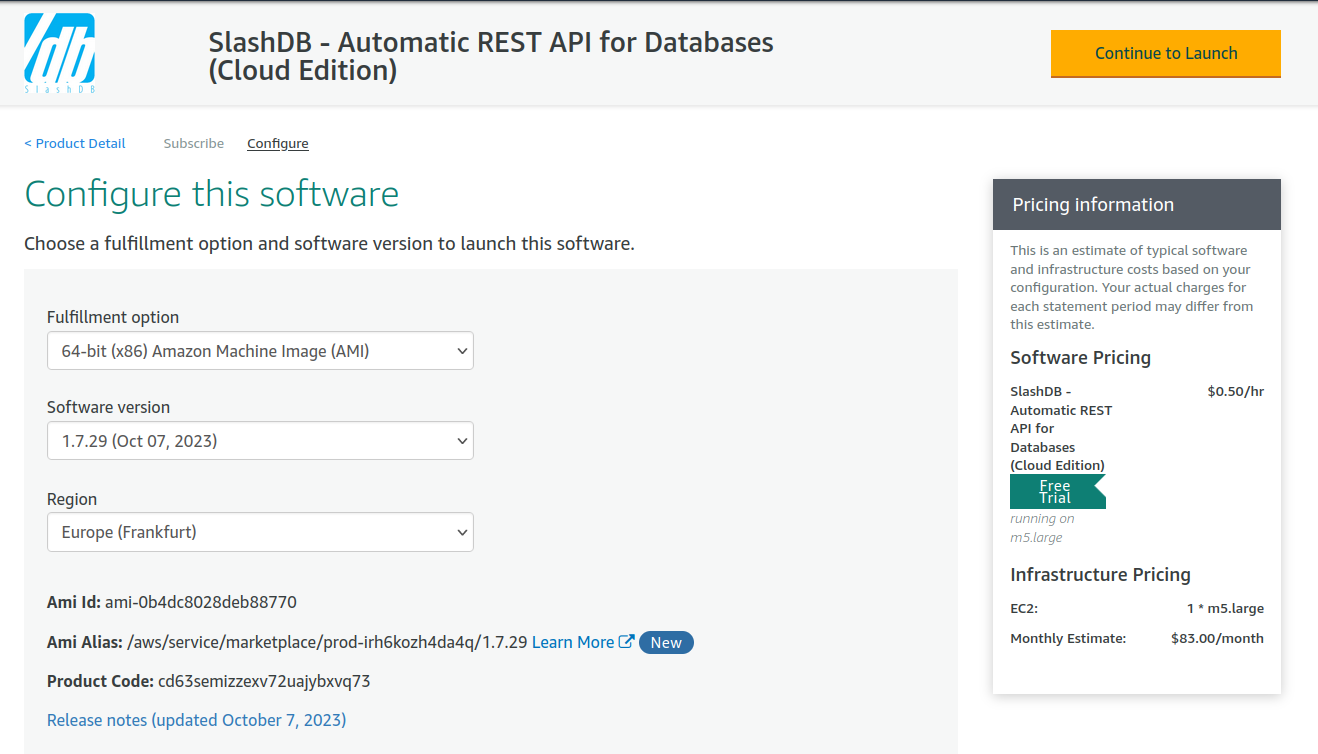Click the $0.50/hr software price

[1235, 391]
